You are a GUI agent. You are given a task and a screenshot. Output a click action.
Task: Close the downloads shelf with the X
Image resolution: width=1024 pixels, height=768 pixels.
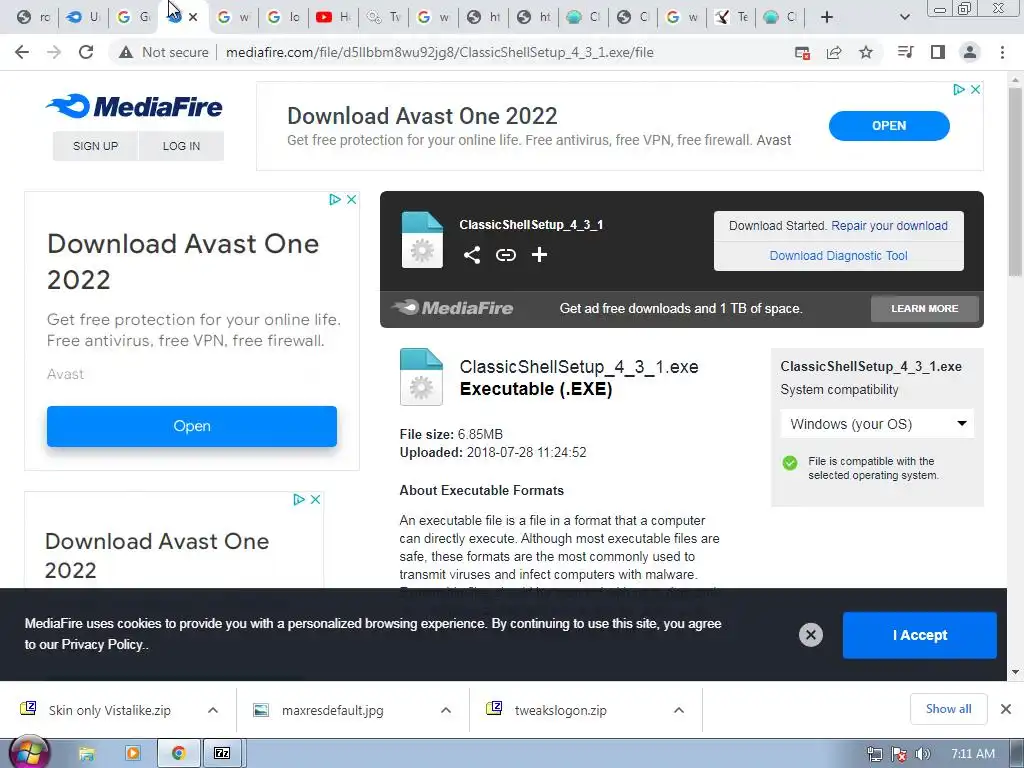(x=1006, y=709)
